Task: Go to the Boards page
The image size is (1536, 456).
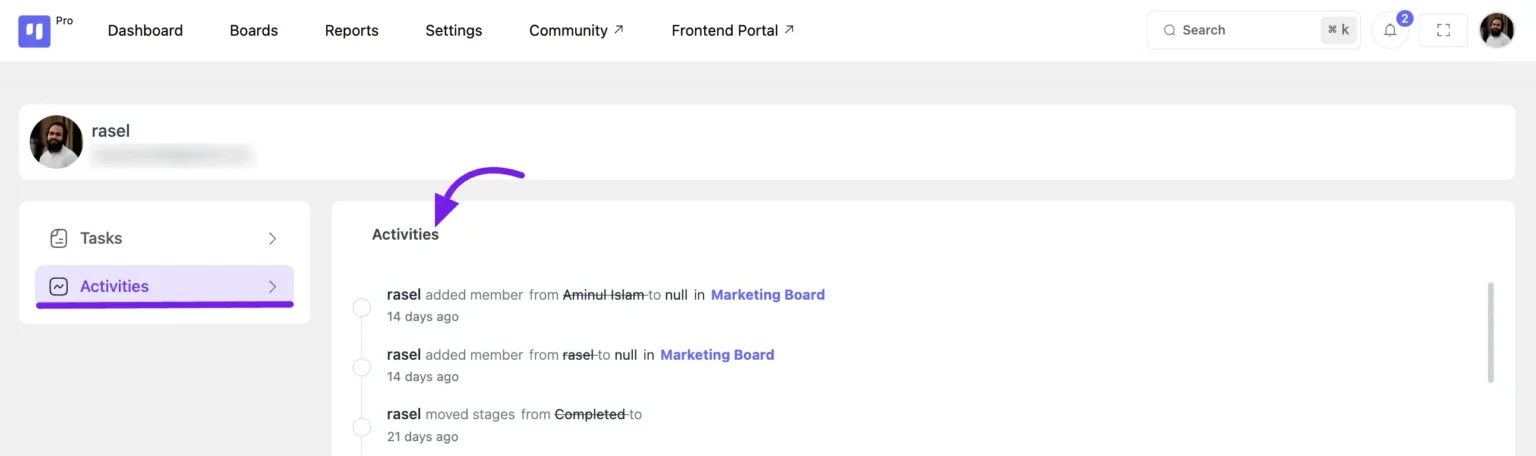Action: click(253, 31)
